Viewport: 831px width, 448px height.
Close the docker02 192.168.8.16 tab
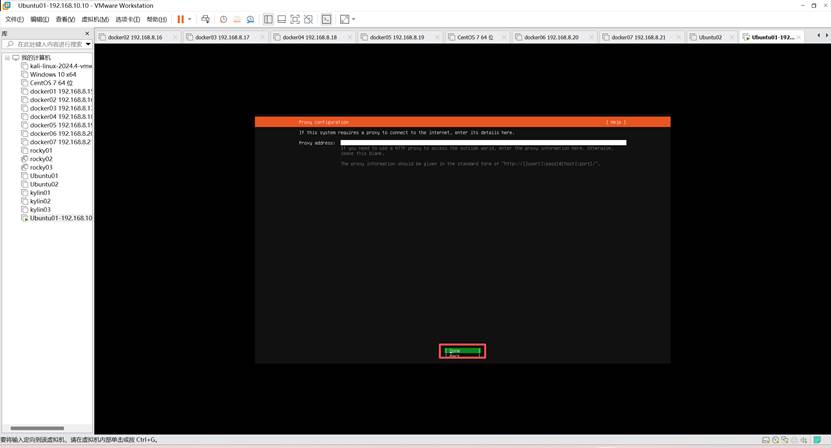tap(175, 37)
